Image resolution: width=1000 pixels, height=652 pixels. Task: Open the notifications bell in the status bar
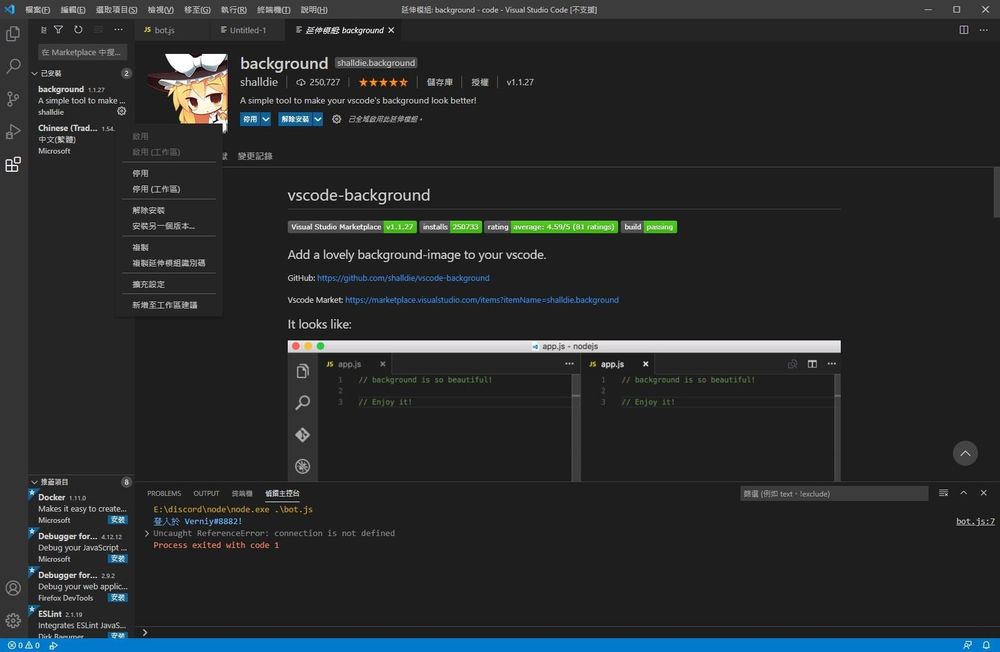coord(987,645)
